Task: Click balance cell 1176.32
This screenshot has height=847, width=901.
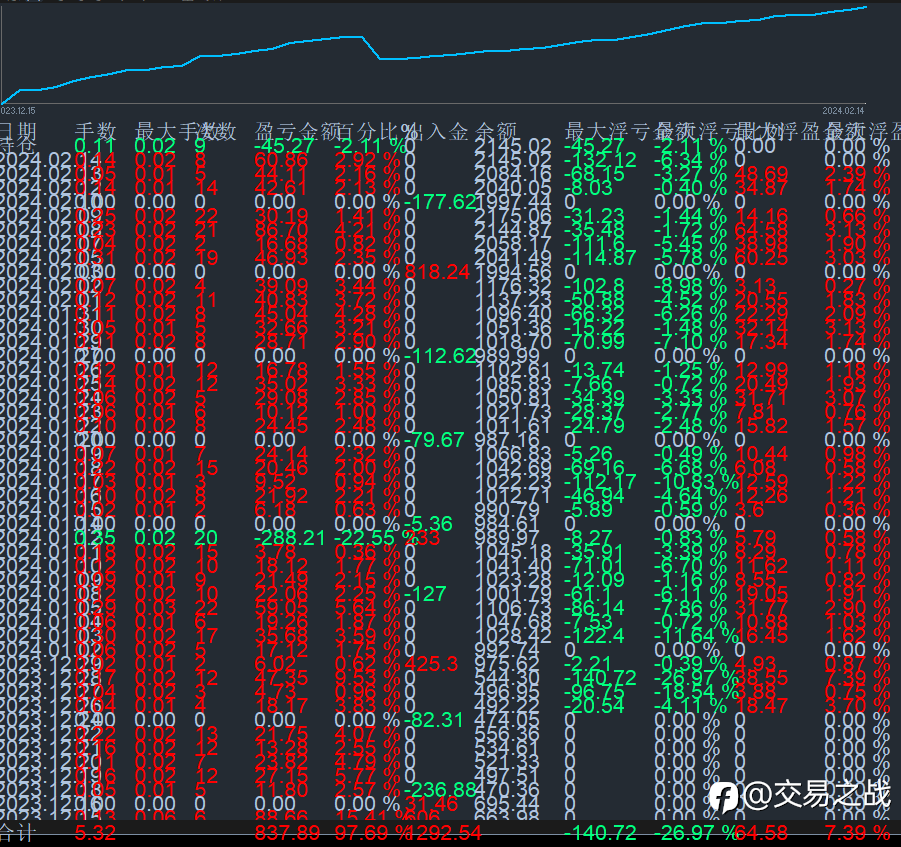Action: 513,286
